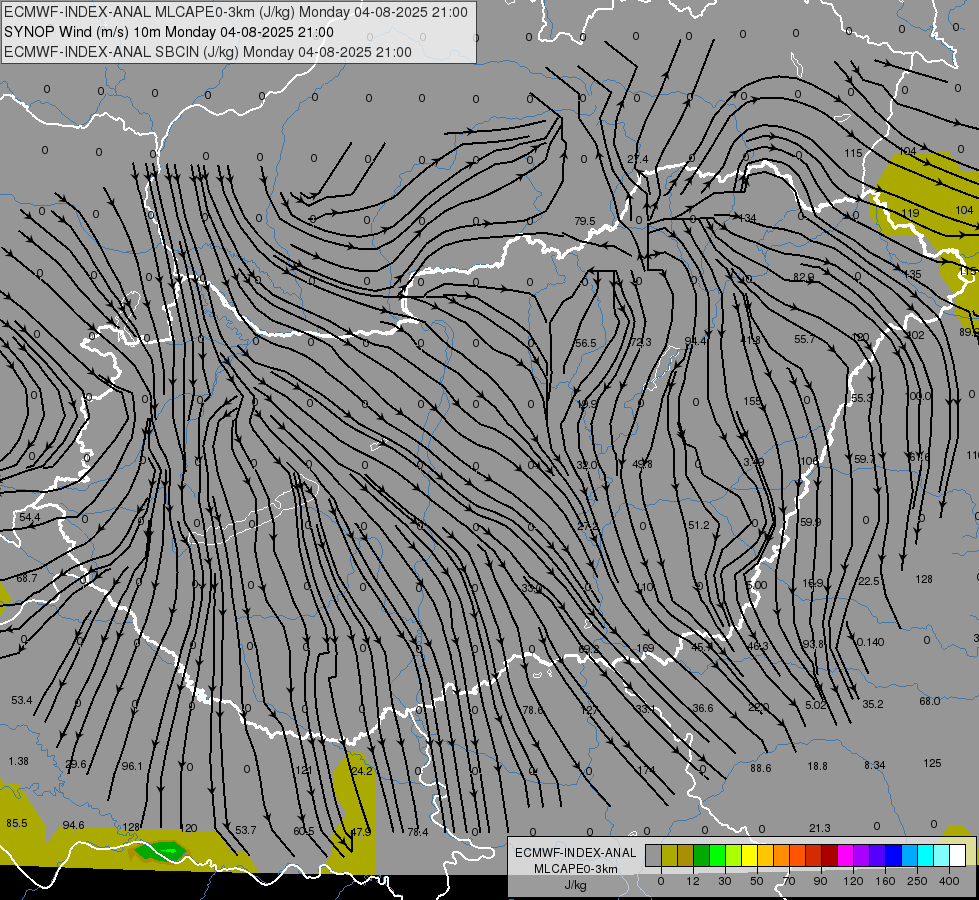The height and width of the screenshot is (900, 979).
Task: Click the legend tick label 90
Action: point(821,881)
